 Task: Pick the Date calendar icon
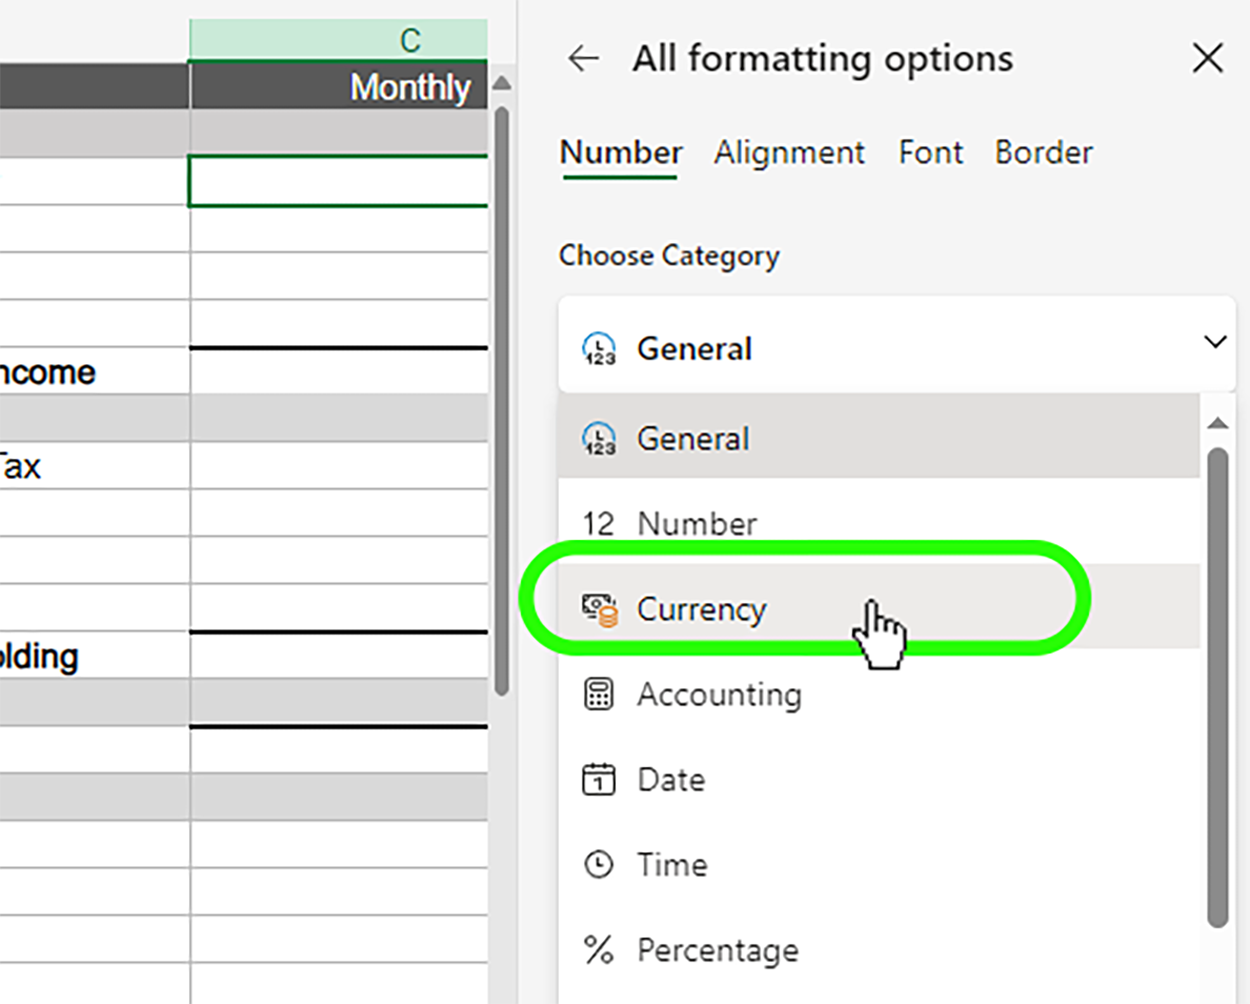(x=599, y=779)
